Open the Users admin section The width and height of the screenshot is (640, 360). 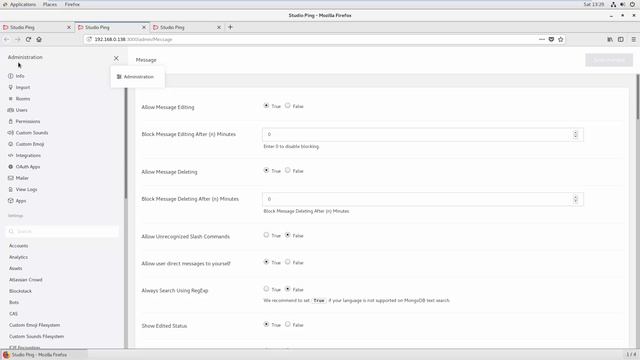click(18, 110)
